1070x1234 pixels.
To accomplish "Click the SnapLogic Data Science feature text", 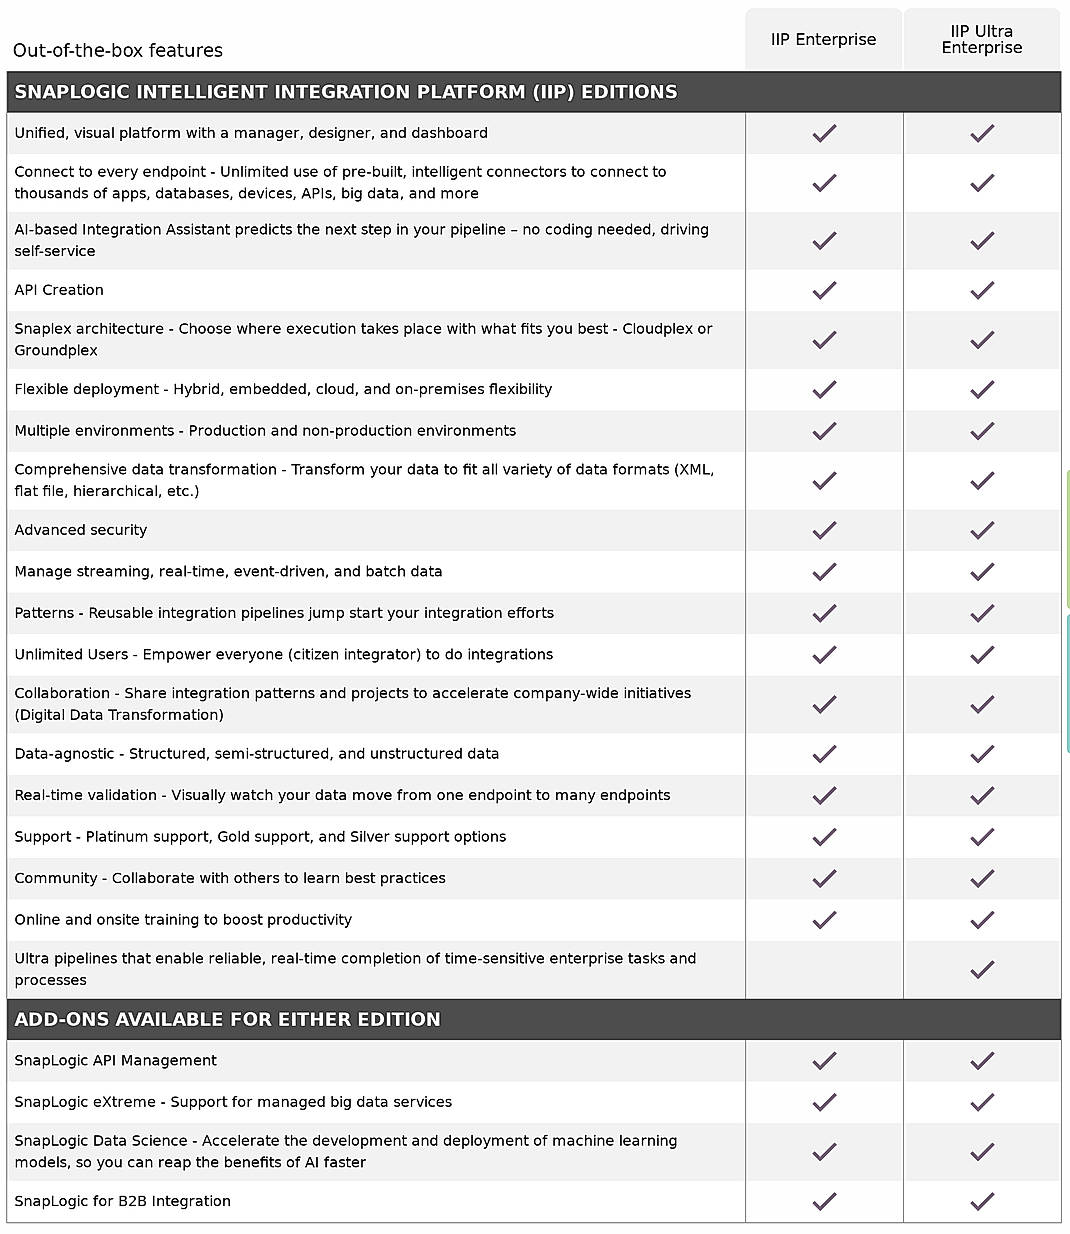I will click(346, 1151).
